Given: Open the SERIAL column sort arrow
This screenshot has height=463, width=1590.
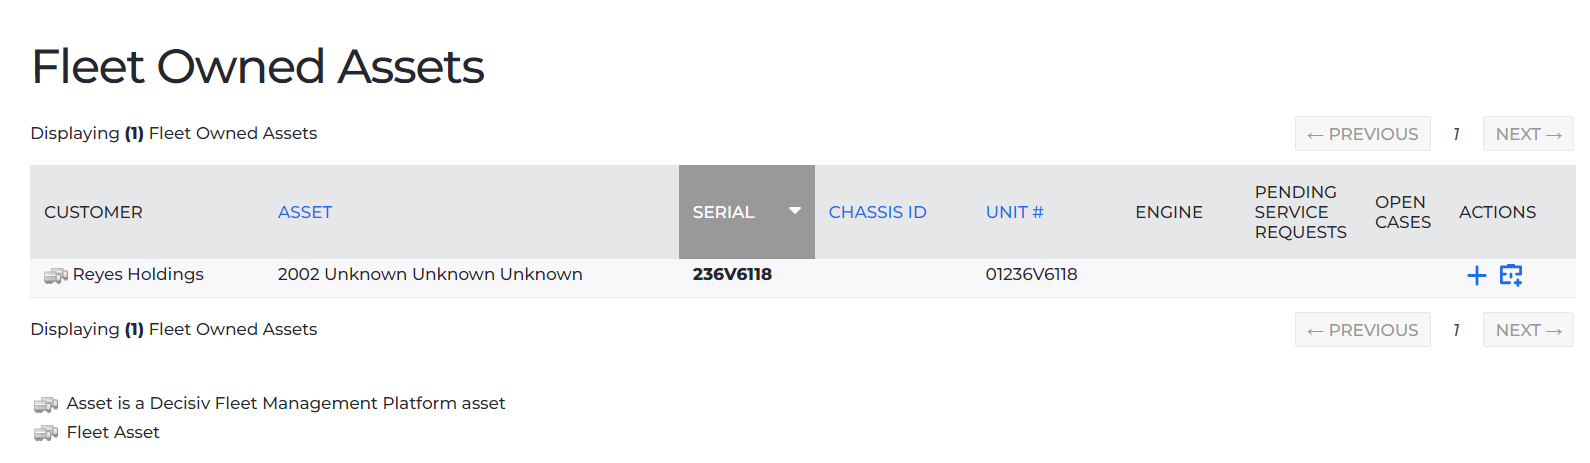Looking at the screenshot, I should pyautogui.click(x=795, y=211).
